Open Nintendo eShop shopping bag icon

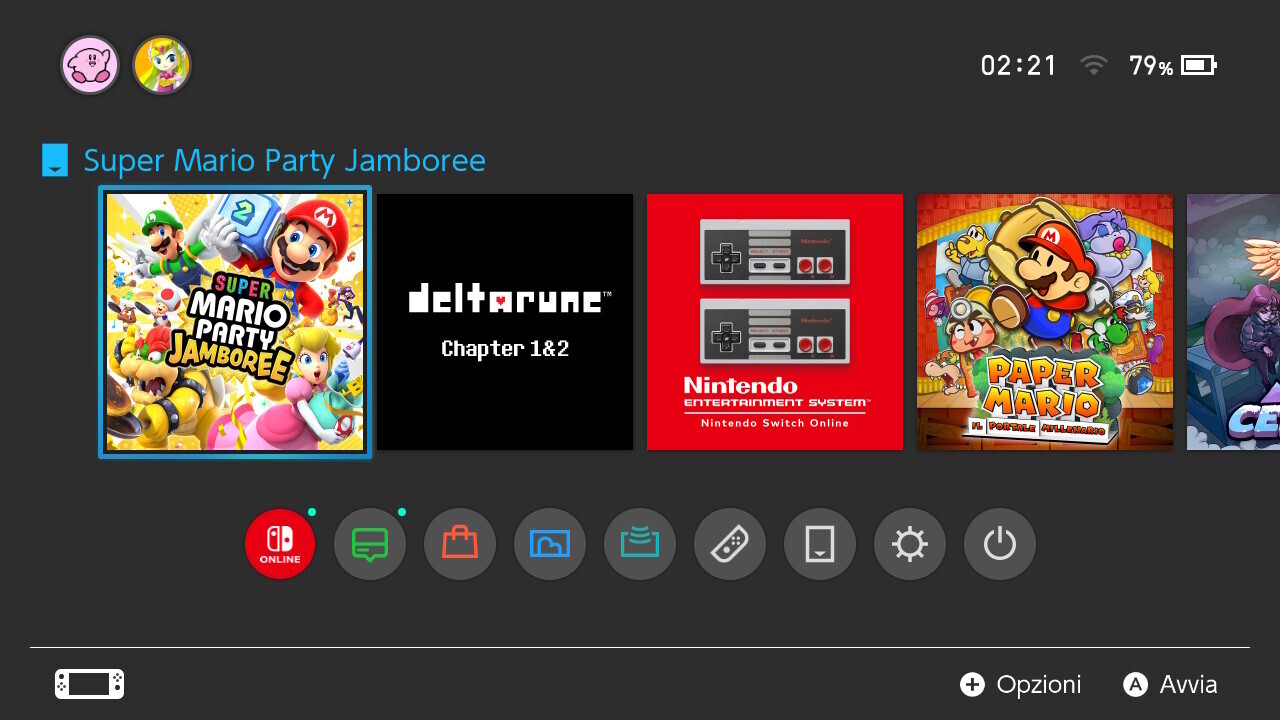tap(460, 544)
